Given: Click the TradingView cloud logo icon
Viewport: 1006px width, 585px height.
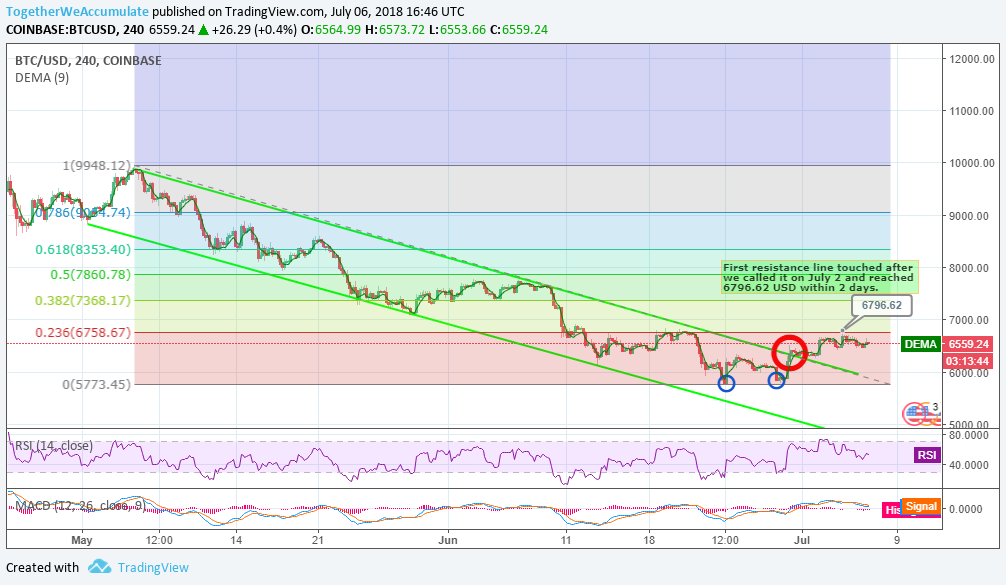Looking at the screenshot, I should [x=99, y=566].
